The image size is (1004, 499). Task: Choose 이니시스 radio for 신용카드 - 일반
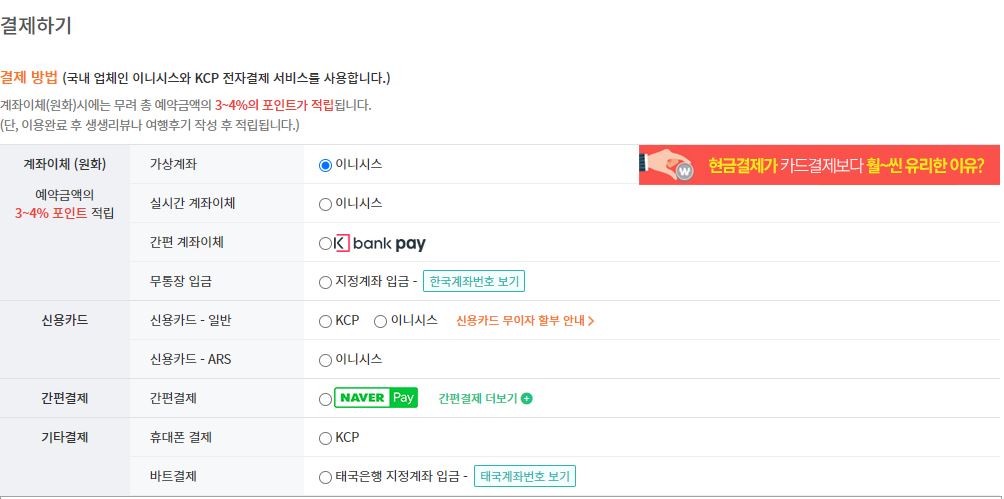pyautogui.click(x=380, y=322)
